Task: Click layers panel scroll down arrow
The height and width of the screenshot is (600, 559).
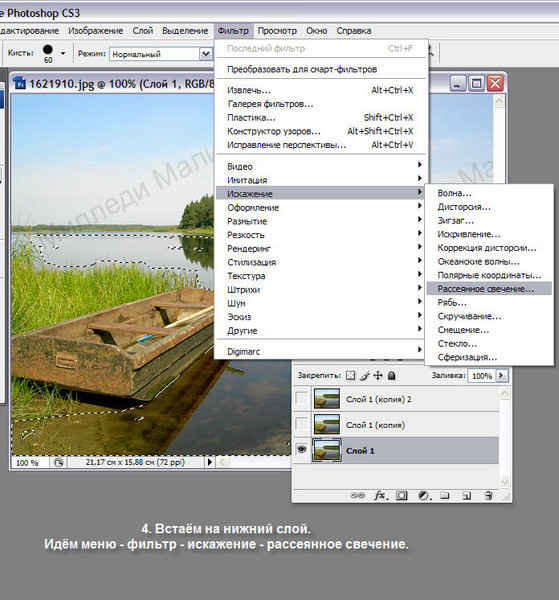Action: [x=505, y=482]
